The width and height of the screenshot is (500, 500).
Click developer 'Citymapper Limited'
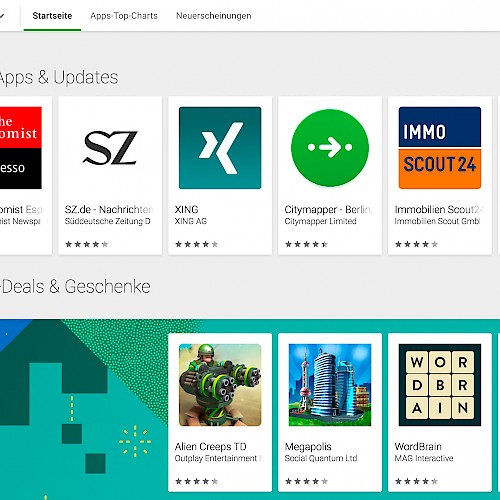(x=320, y=221)
